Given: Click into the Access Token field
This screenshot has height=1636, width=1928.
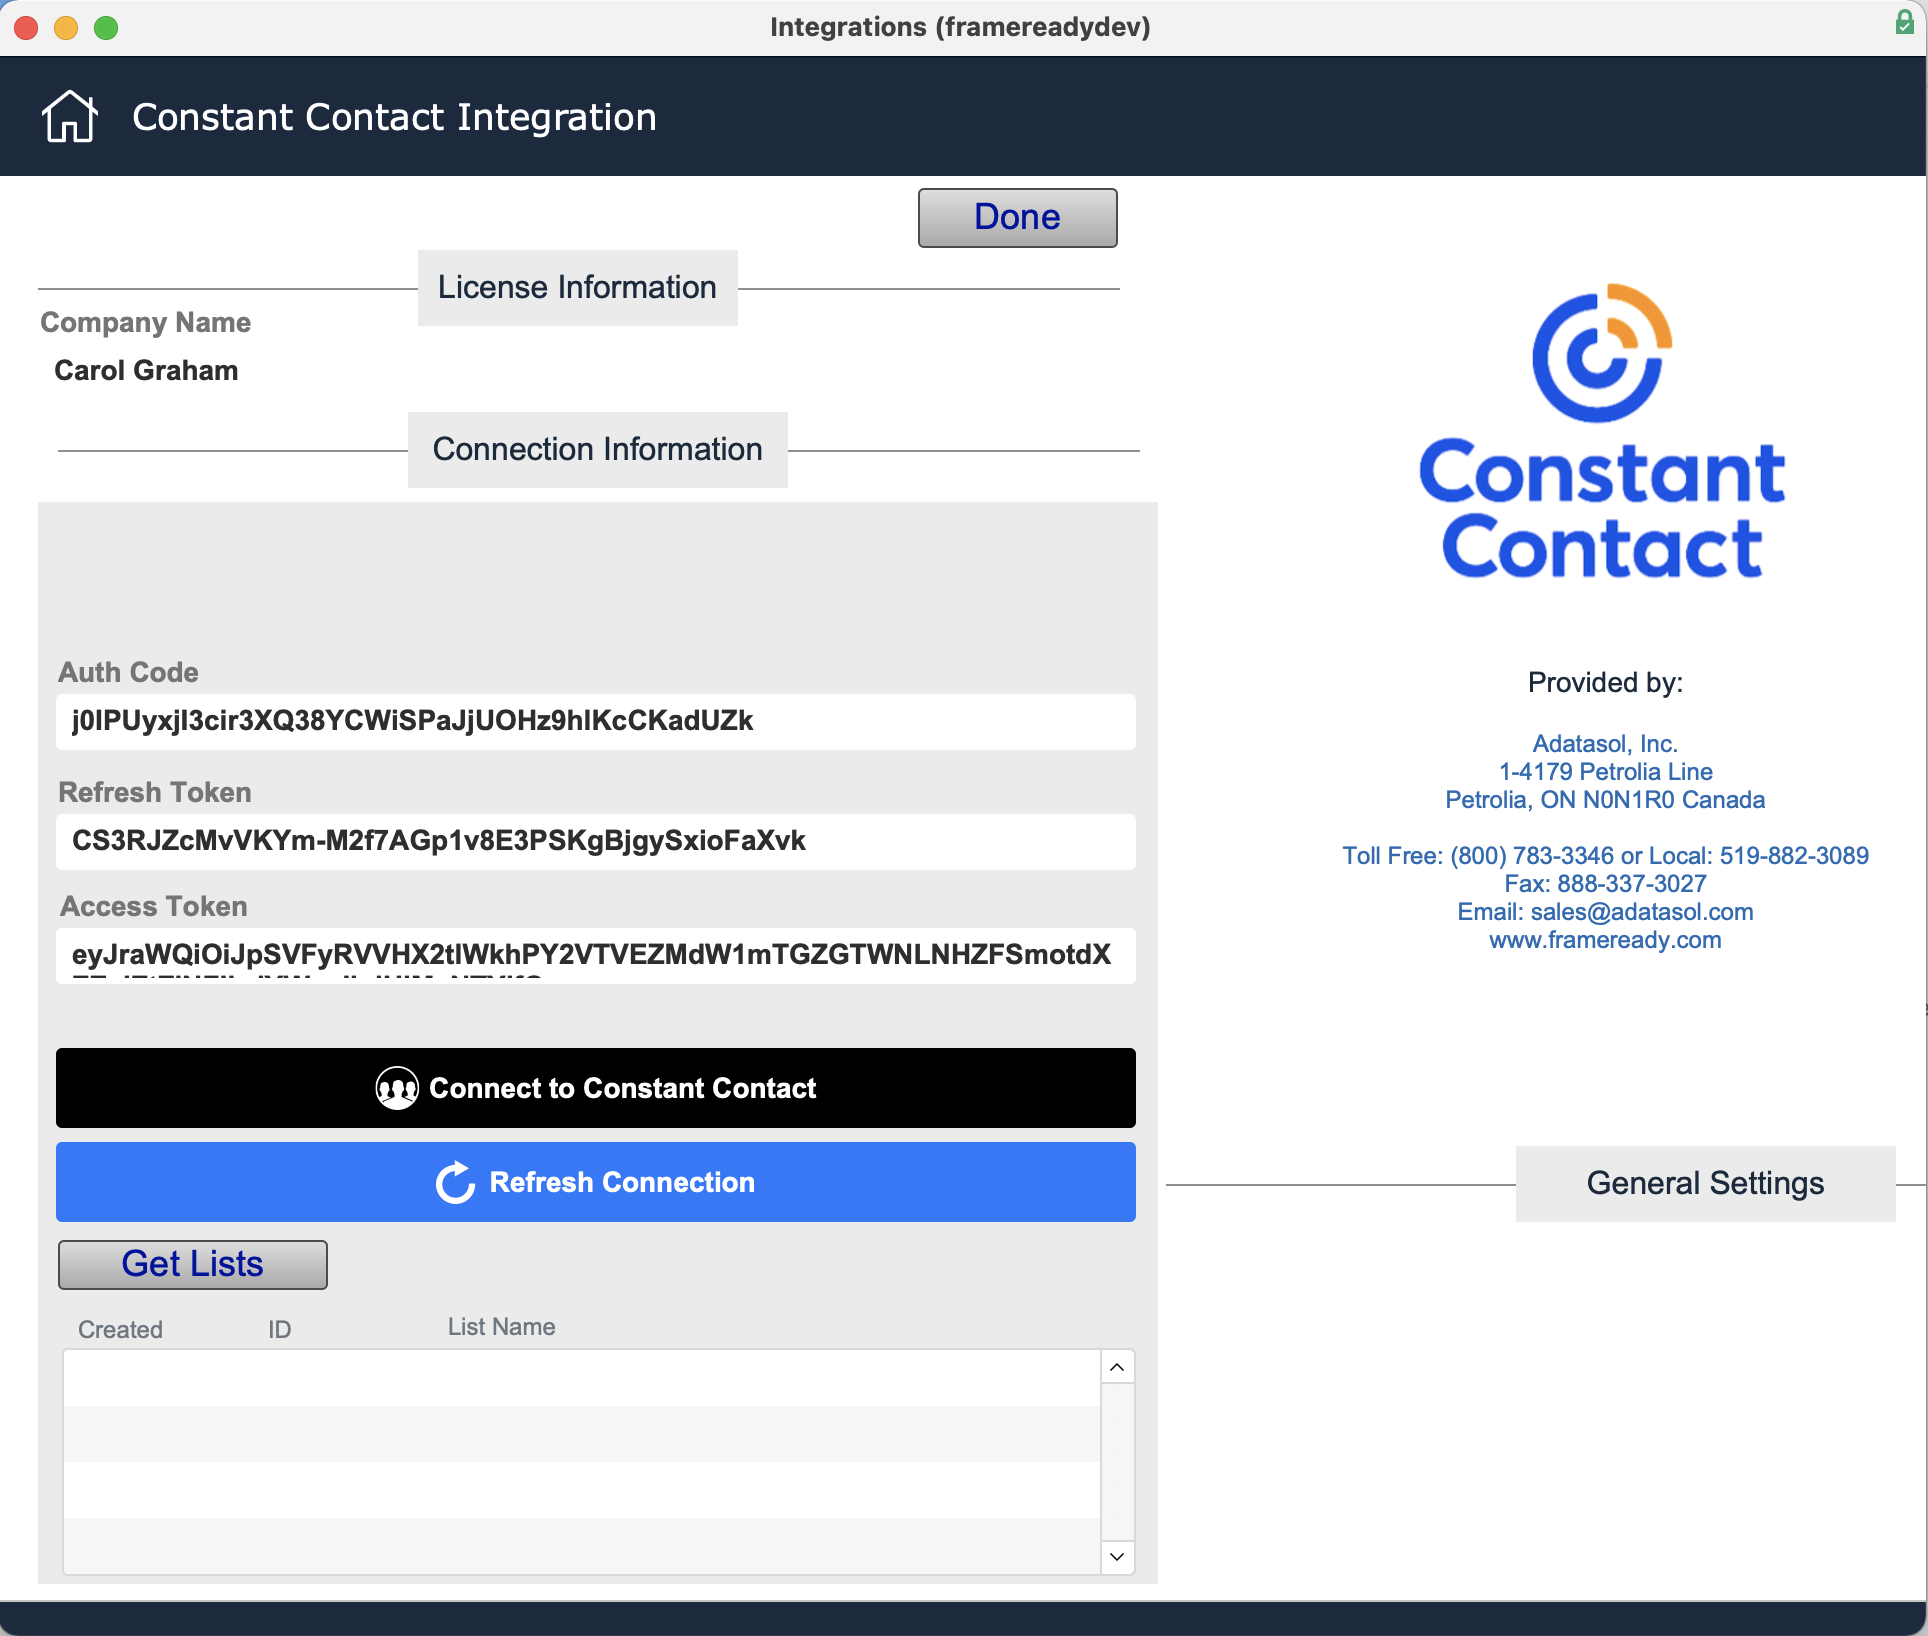Looking at the screenshot, I should pyautogui.click(x=596, y=956).
